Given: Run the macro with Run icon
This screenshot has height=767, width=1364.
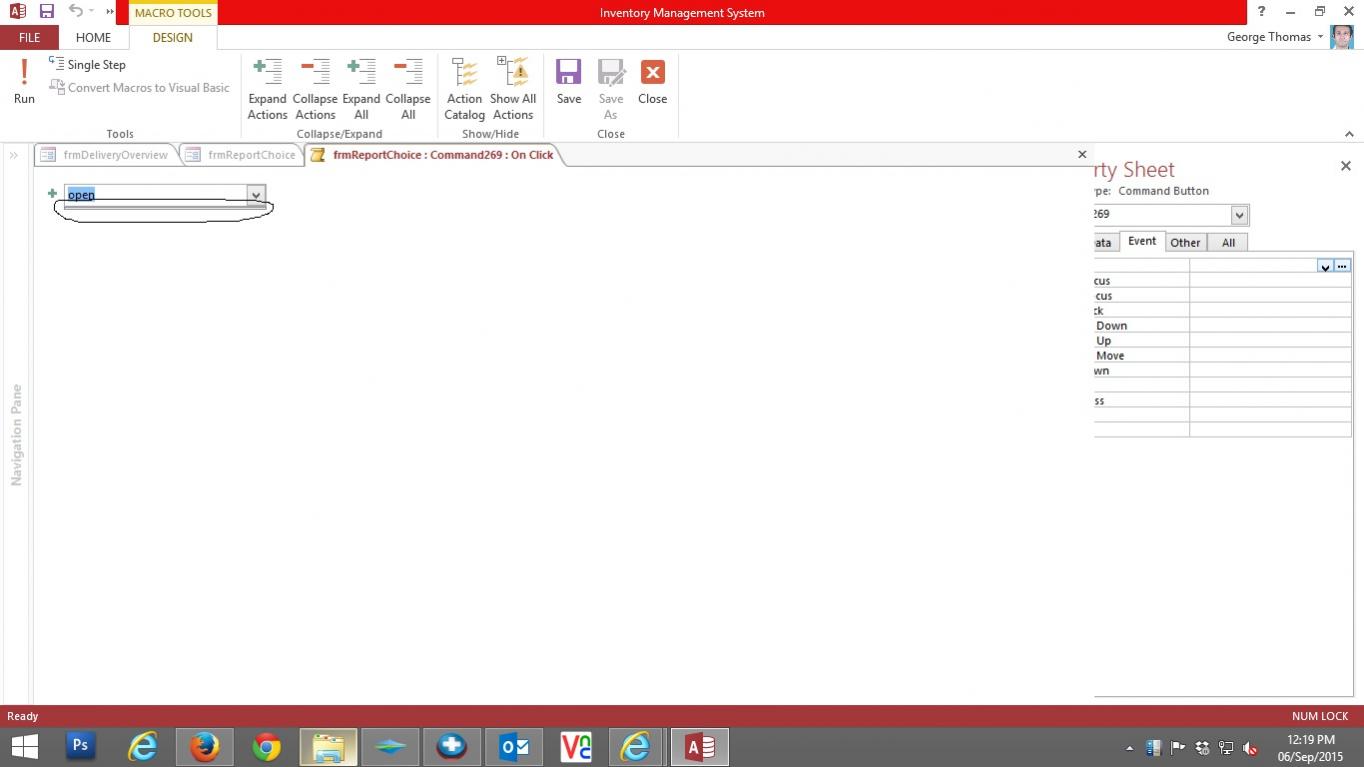Looking at the screenshot, I should coord(24,81).
